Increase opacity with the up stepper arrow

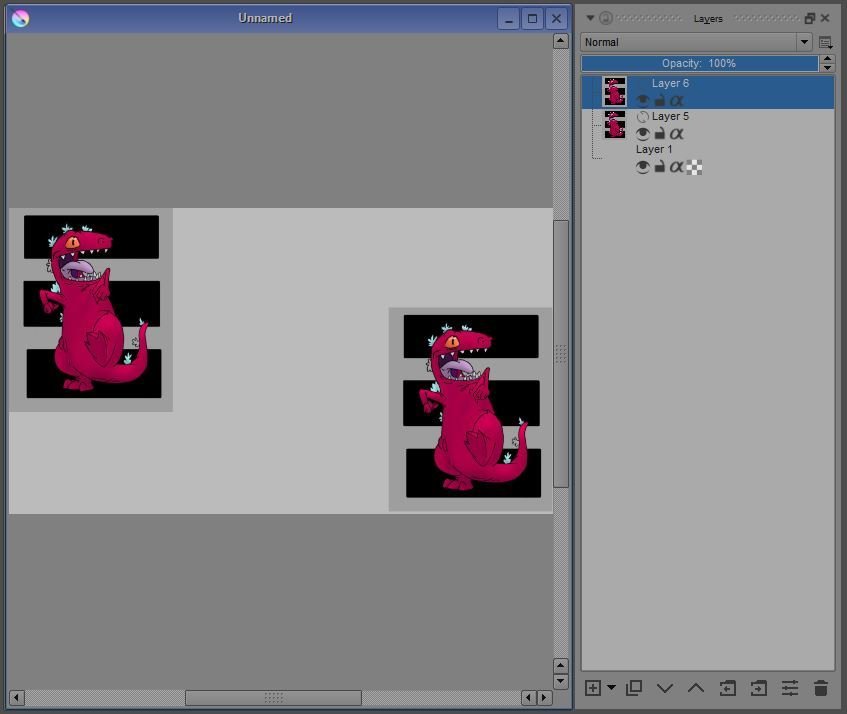(x=827, y=59)
